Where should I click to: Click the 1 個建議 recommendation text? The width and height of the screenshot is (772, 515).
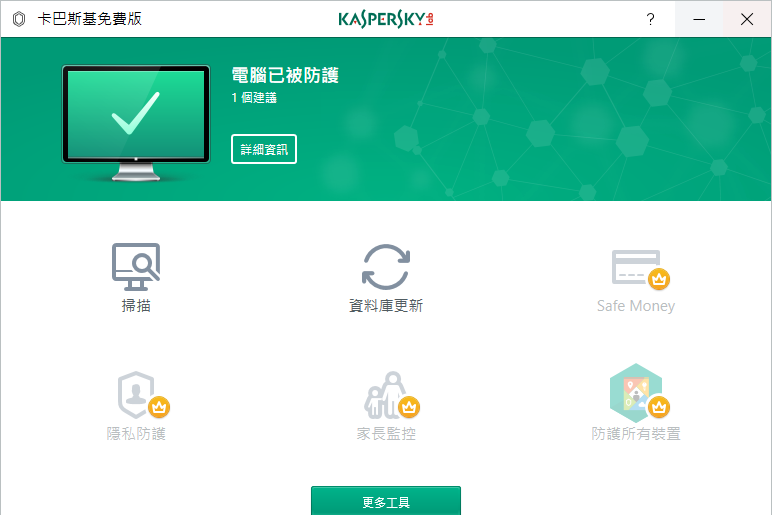coord(254,97)
